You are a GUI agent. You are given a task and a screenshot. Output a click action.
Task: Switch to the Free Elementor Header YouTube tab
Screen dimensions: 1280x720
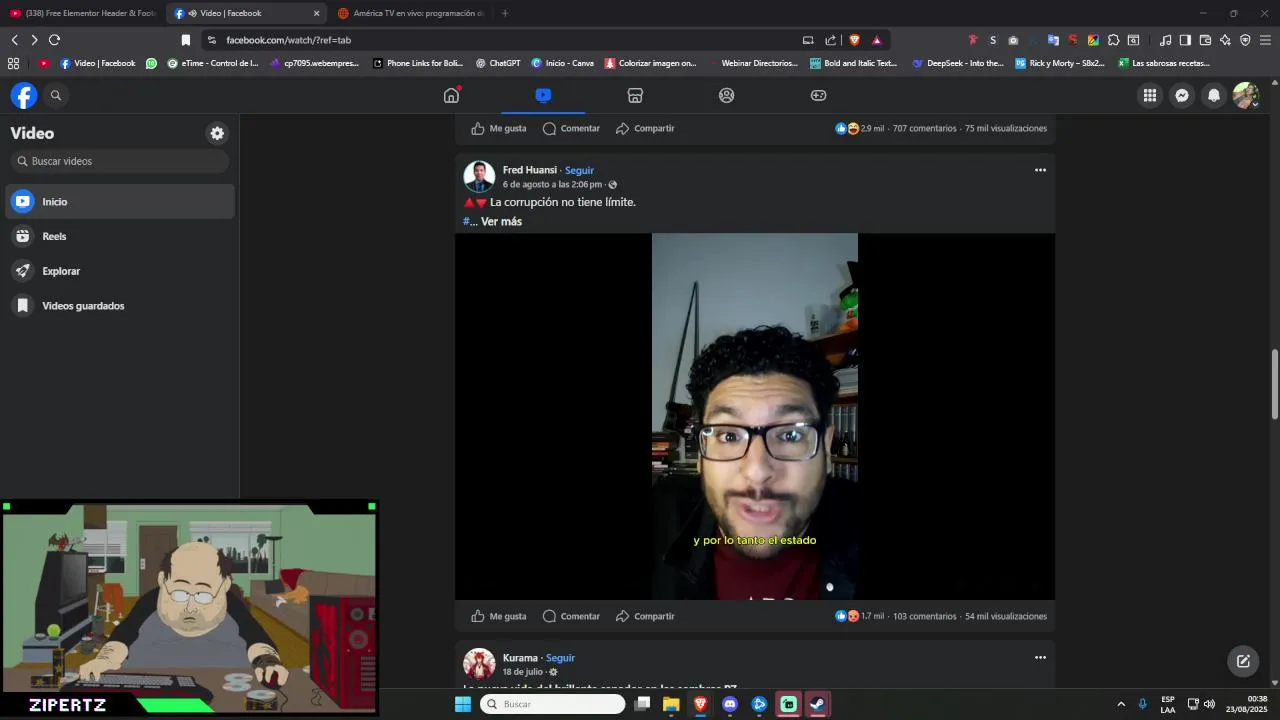coord(83,13)
